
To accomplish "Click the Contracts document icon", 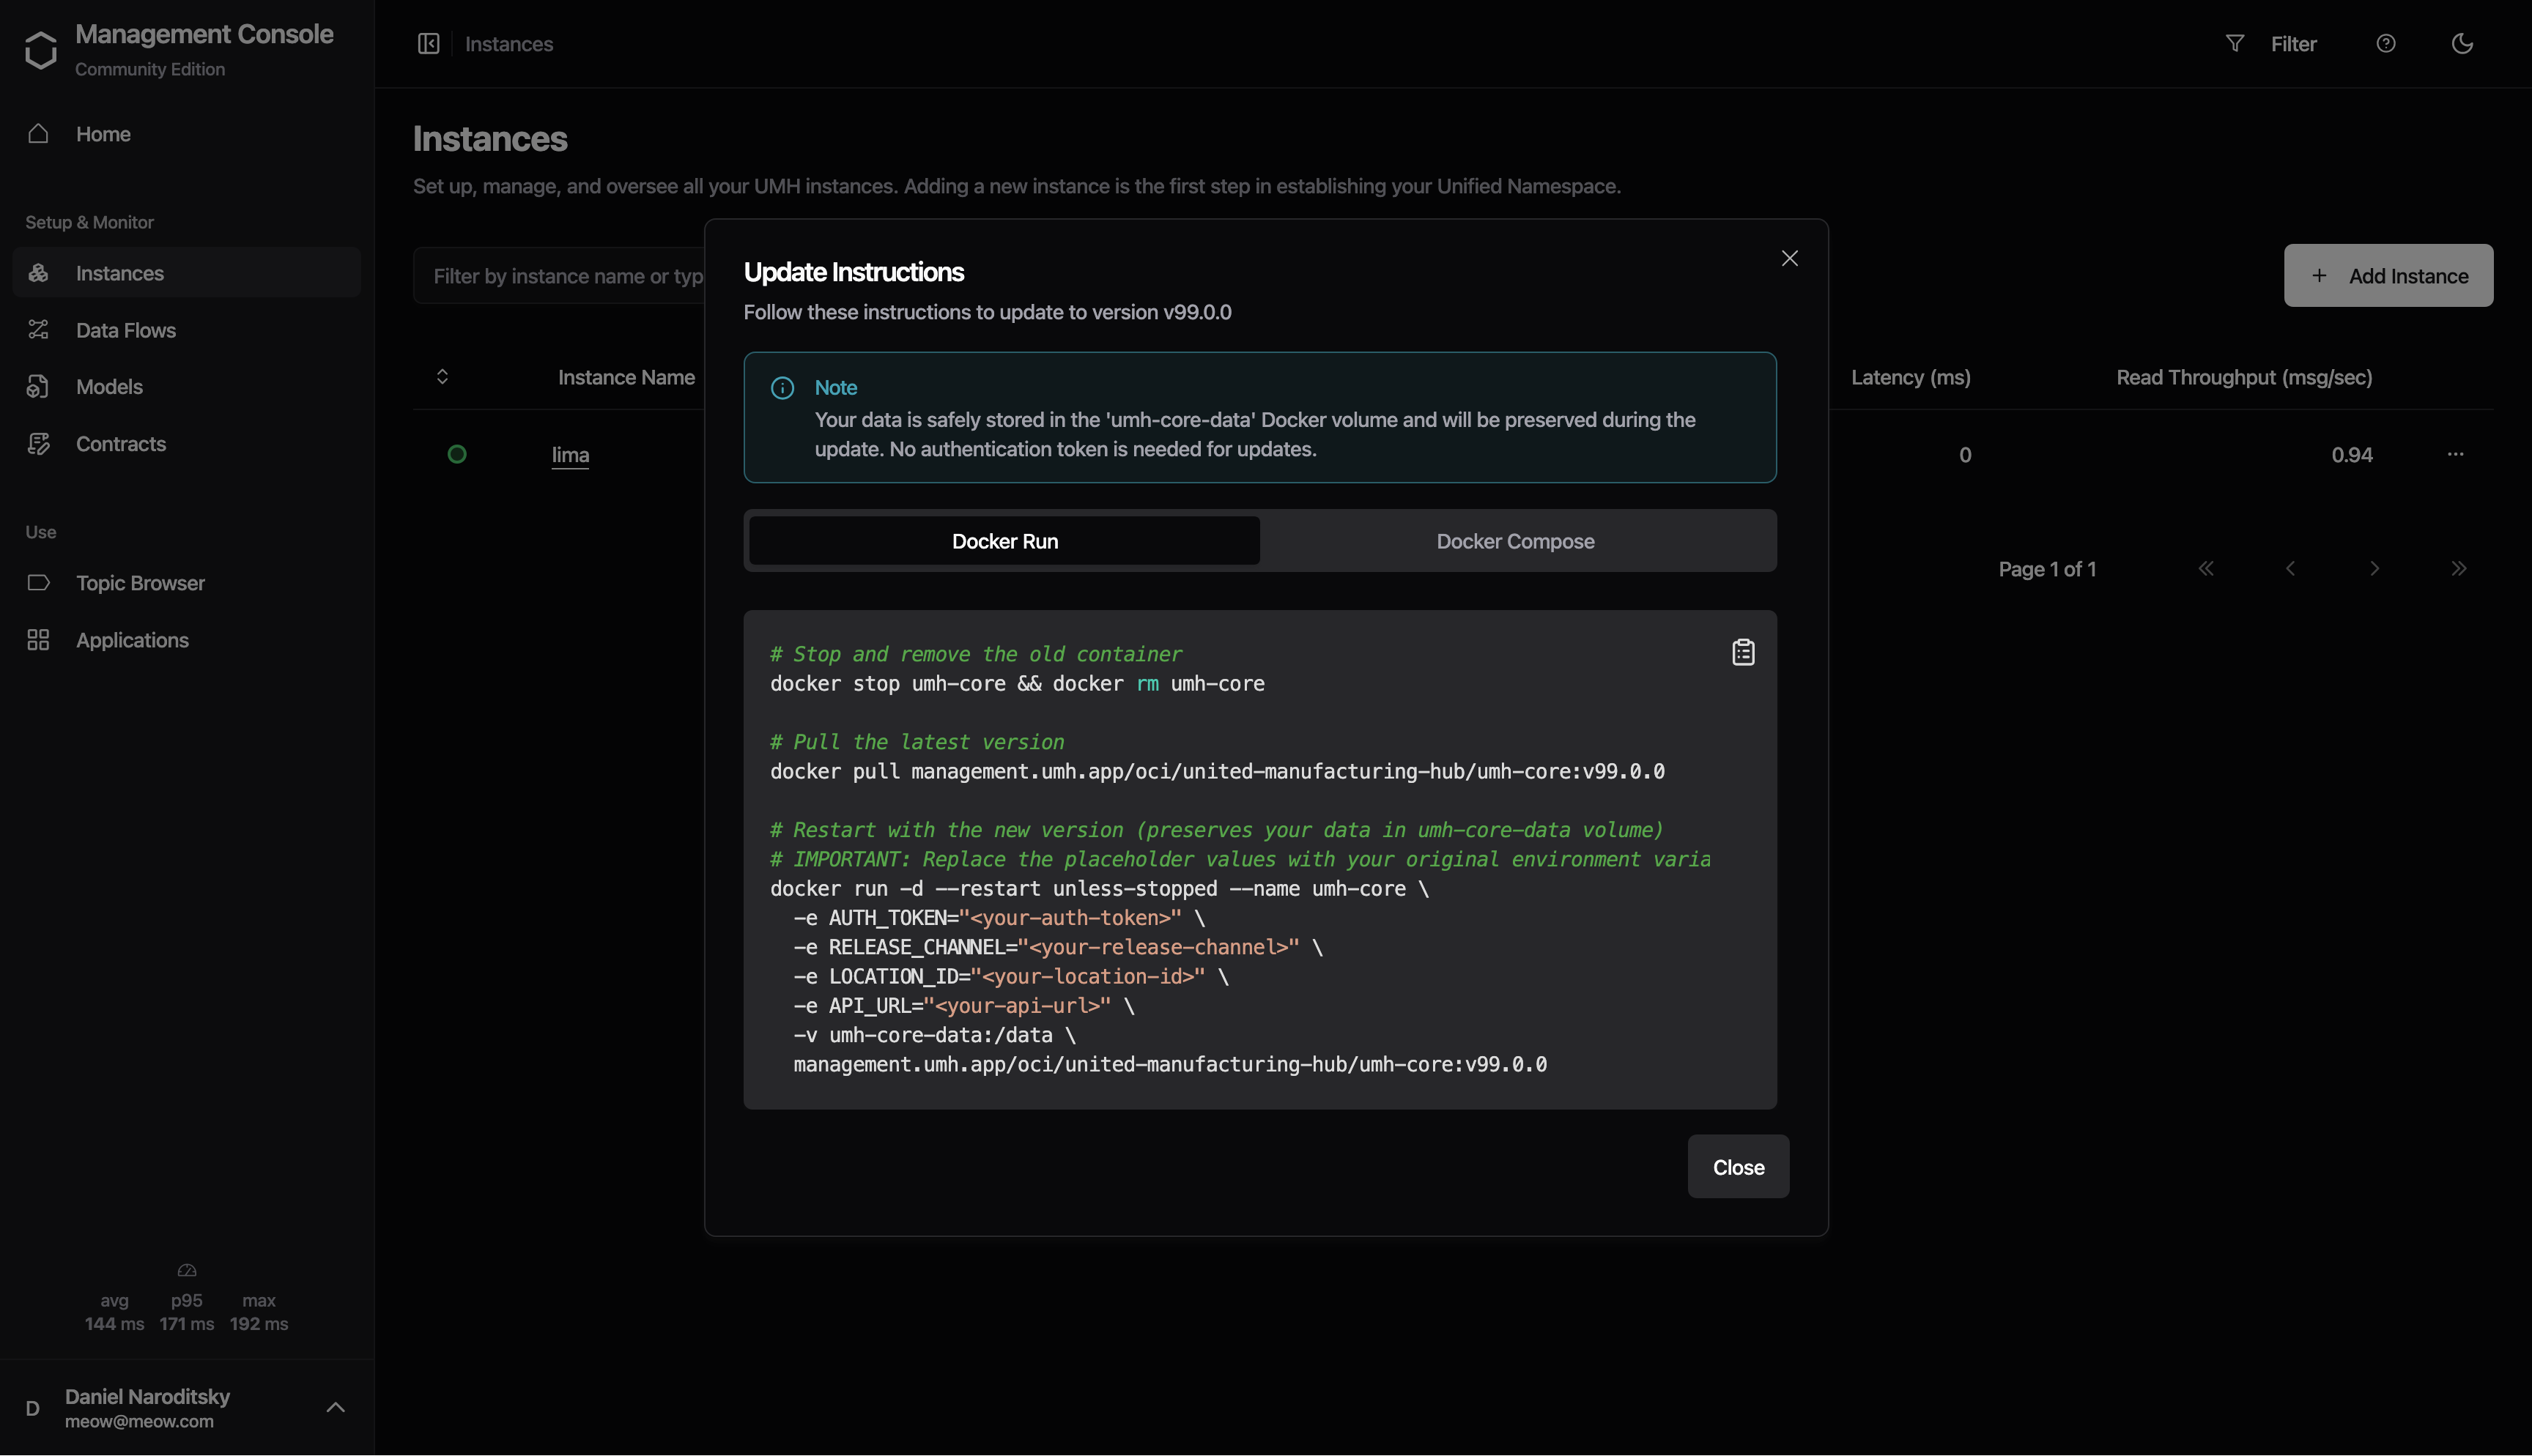I will pyautogui.click(x=38, y=444).
